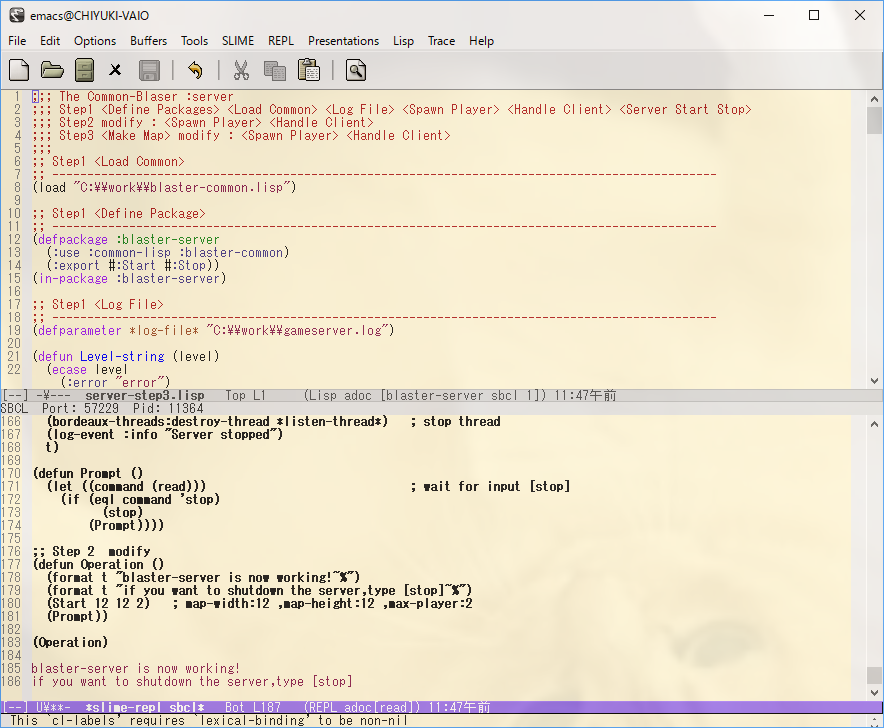Open the directory browser toolbar icon
This screenshot has height=728, width=884.
tap(84, 70)
